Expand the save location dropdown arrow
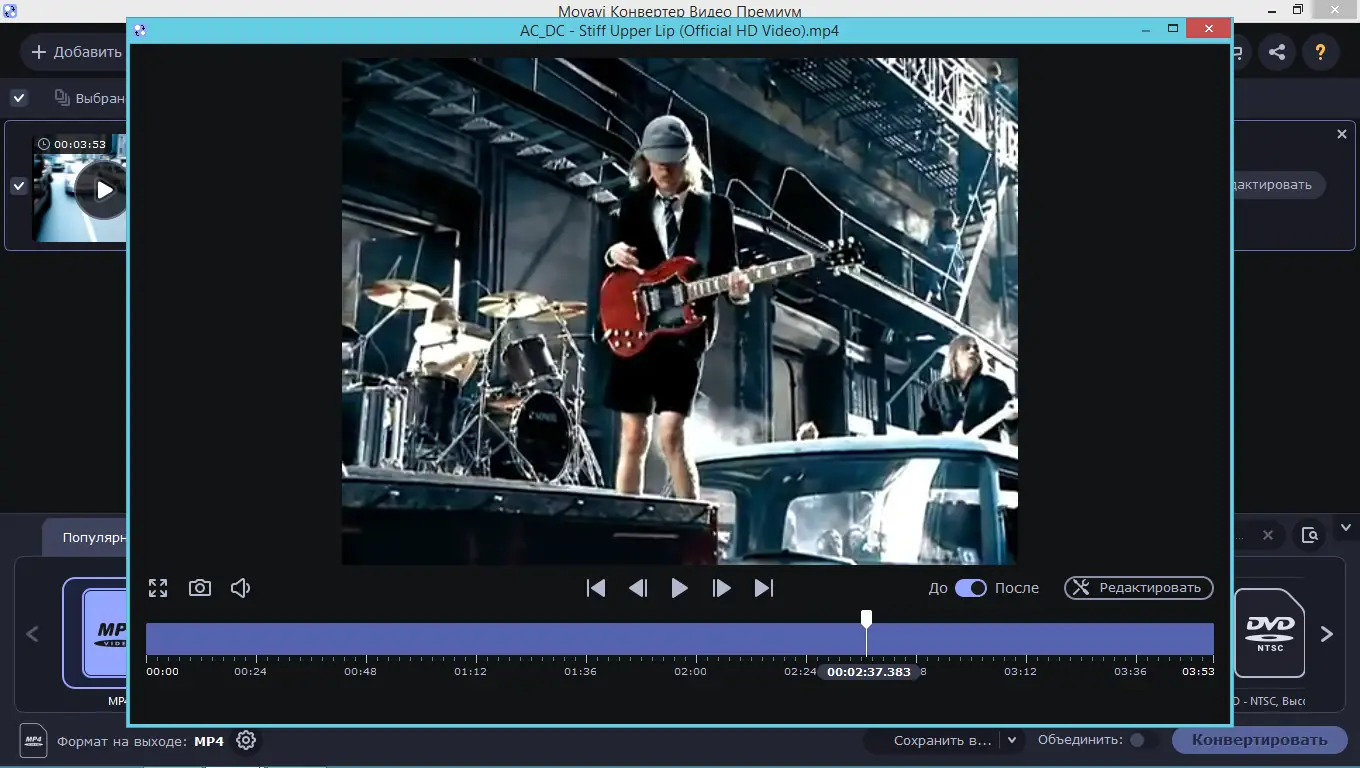This screenshot has width=1360, height=768. click(1012, 740)
